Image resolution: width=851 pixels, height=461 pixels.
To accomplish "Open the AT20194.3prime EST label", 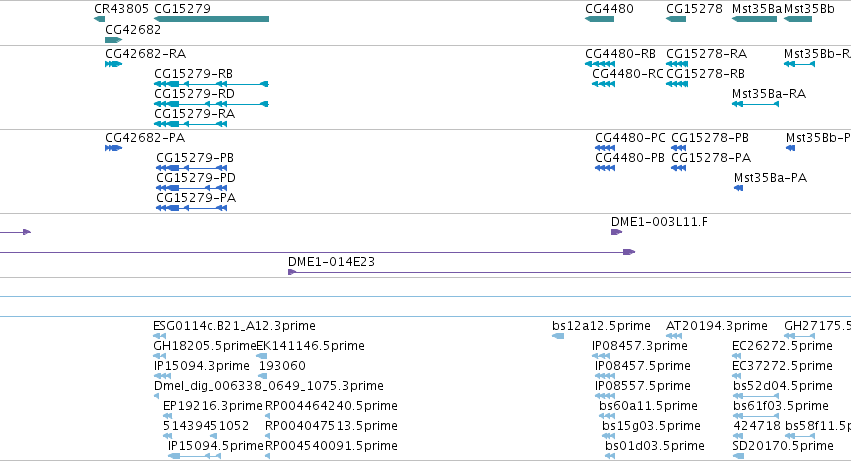I will [716, 326].
